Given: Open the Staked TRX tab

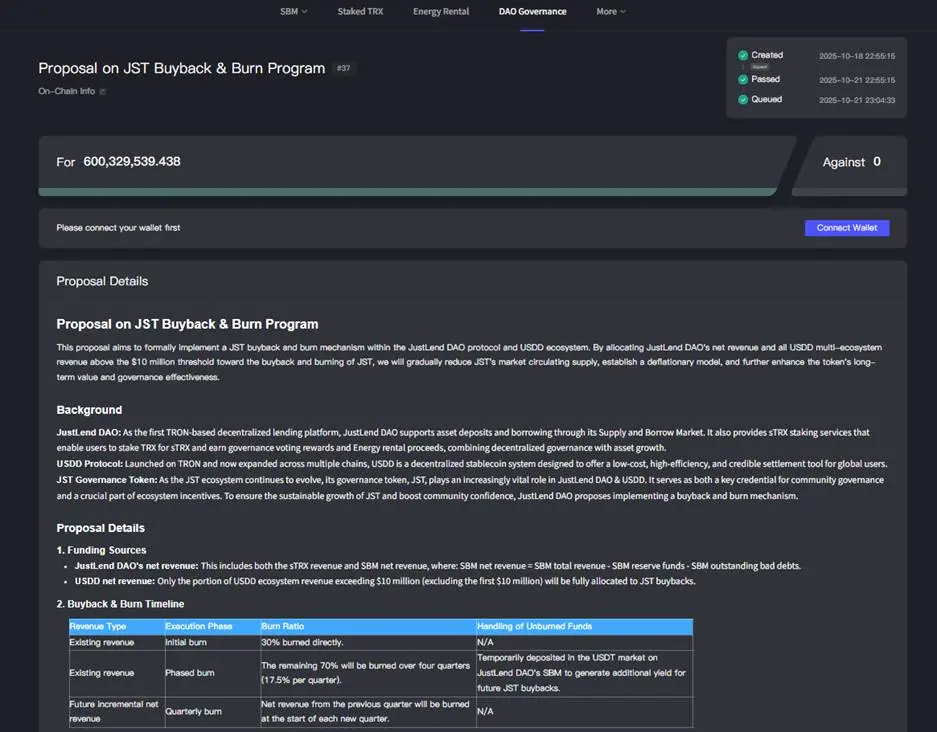Looking at the screenshot, I should (x=360, y=12).
